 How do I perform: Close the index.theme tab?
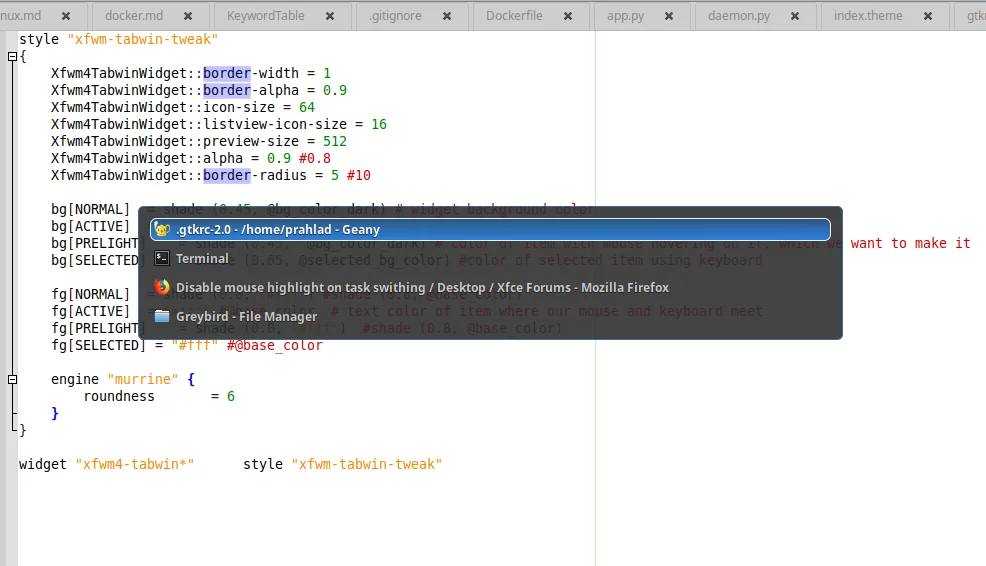(929, 16)
